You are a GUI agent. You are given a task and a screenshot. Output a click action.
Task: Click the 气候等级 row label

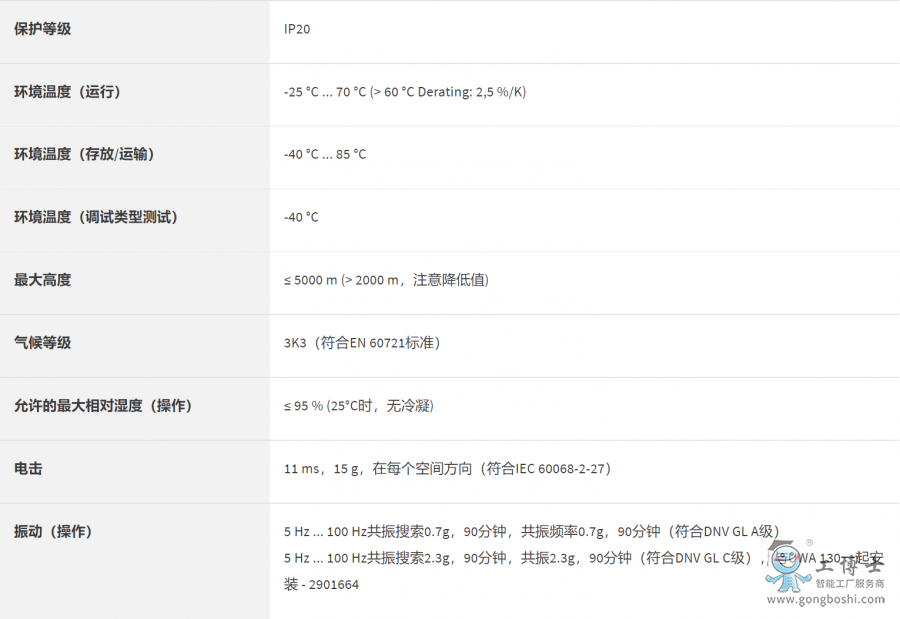[x=42, y=343]
